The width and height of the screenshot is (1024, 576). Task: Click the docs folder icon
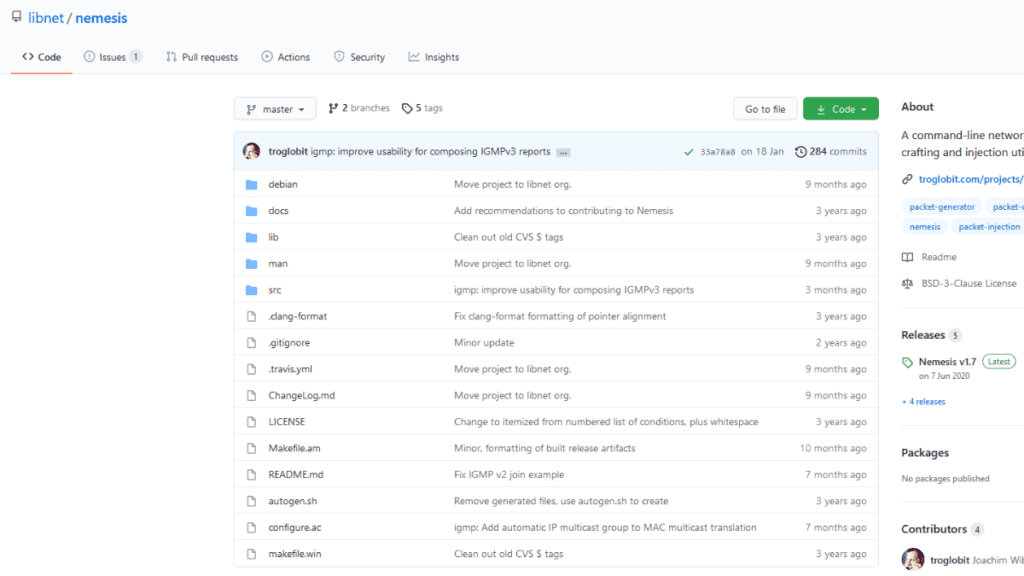click(x=251, y=211)
